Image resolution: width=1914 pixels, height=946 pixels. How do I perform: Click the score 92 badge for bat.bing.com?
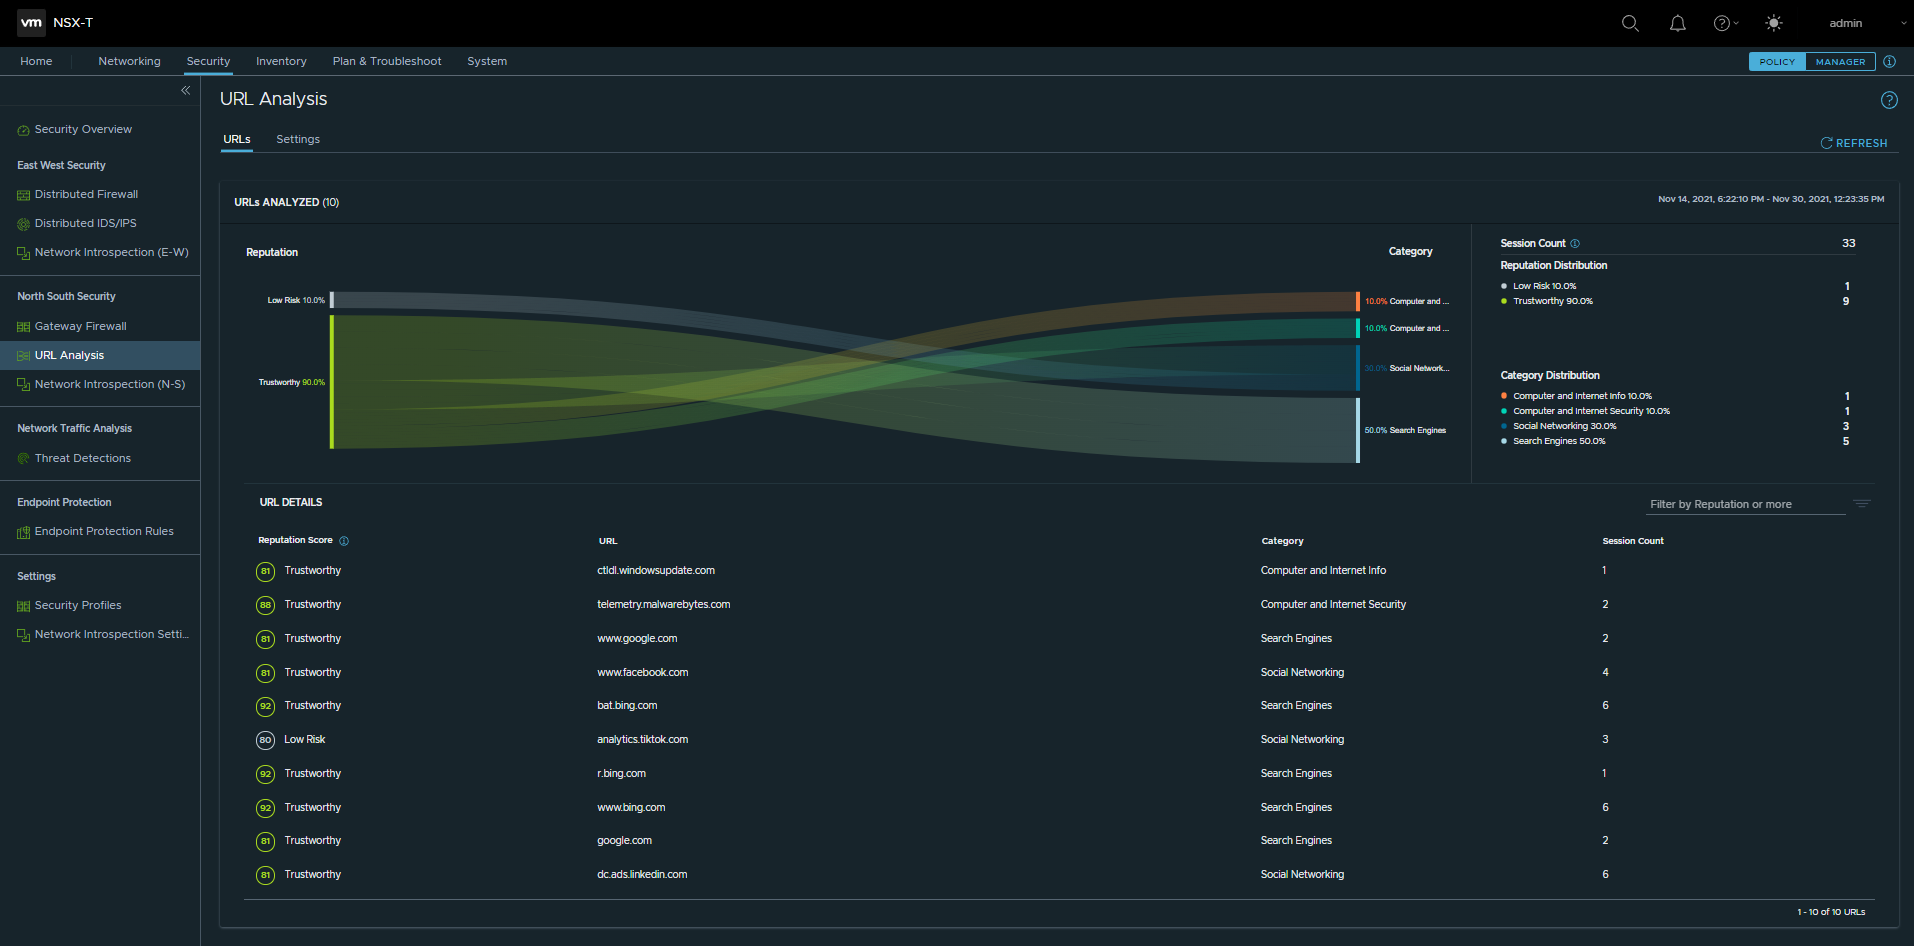pos(265,706)
